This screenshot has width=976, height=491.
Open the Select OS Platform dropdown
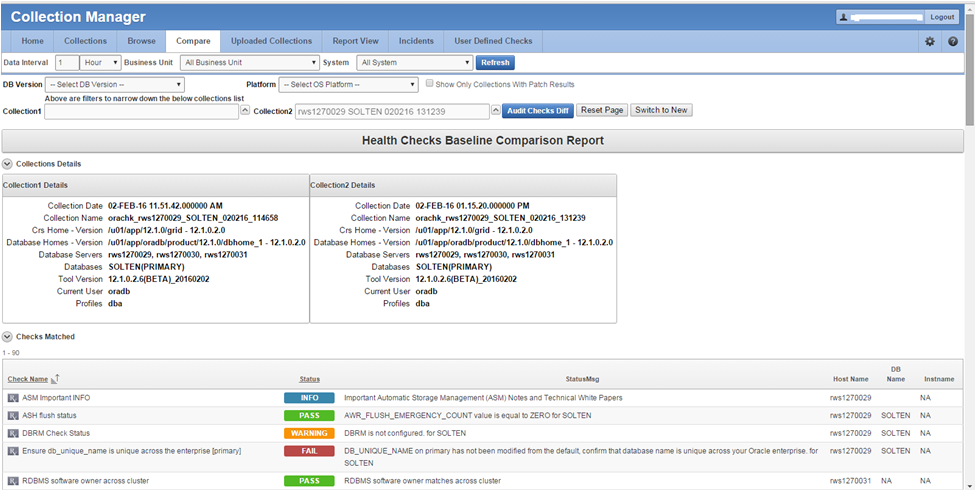pyautogui.click(x=347, y=85)
